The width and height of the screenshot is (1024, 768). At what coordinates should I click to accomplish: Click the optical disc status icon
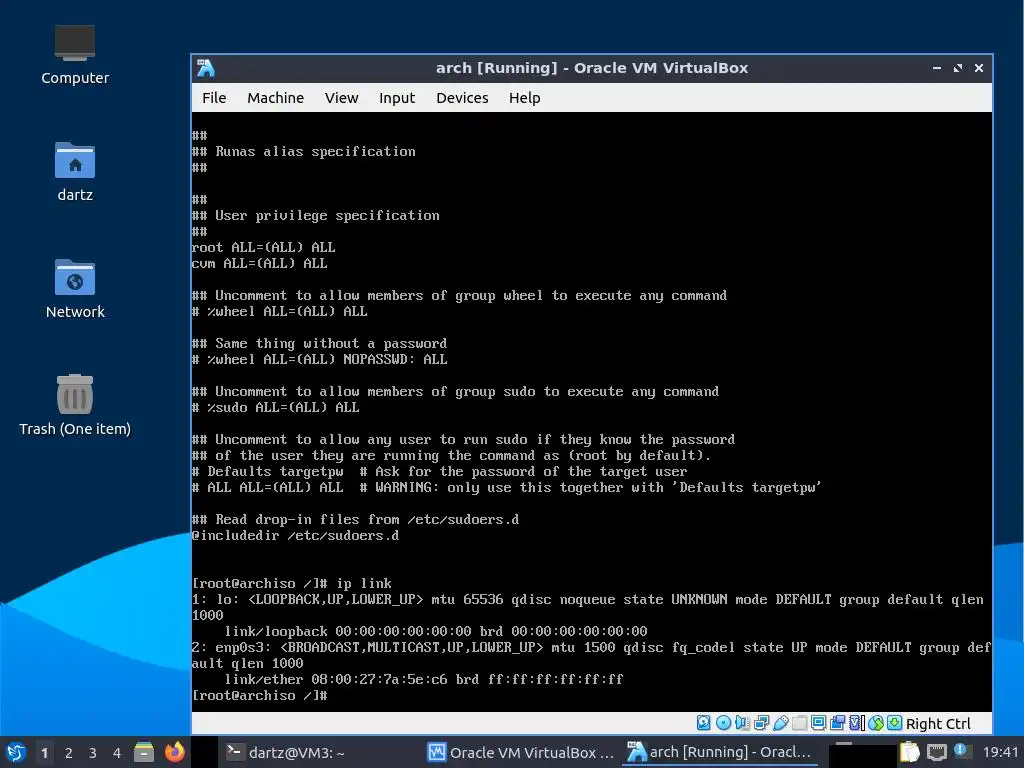coord(724,723)
